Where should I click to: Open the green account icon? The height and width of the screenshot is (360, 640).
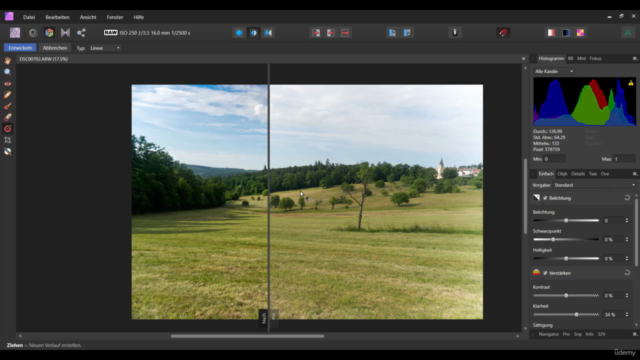(628, 33)
